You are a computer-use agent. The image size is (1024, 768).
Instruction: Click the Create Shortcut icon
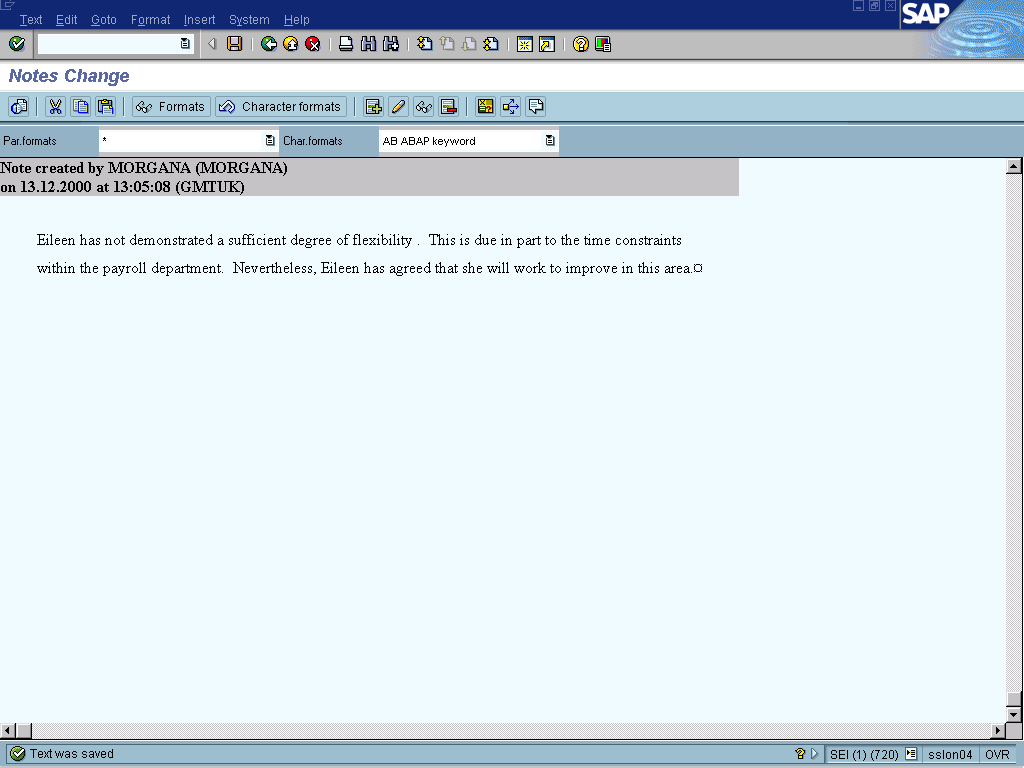547,44
